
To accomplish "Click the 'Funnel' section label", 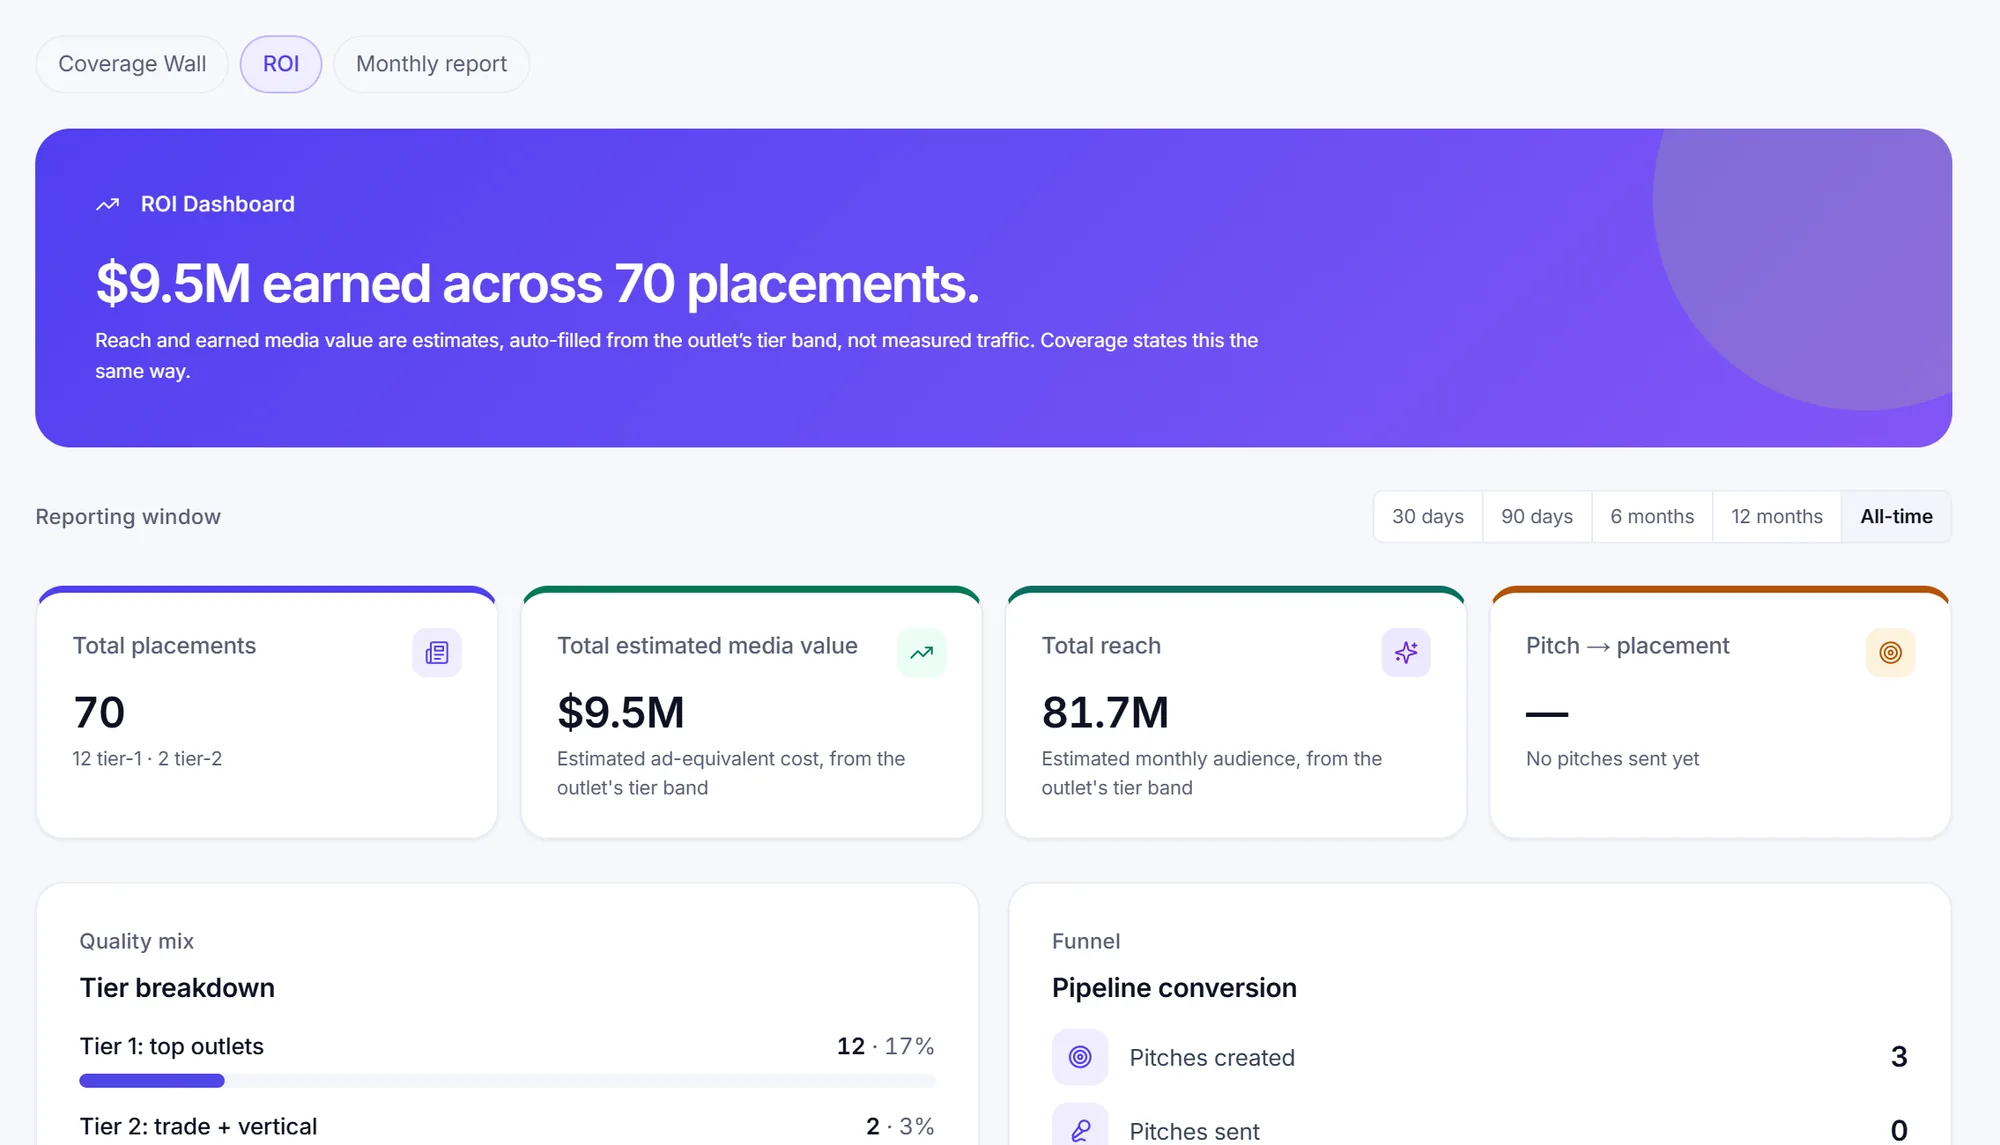I will (1086, 941).
